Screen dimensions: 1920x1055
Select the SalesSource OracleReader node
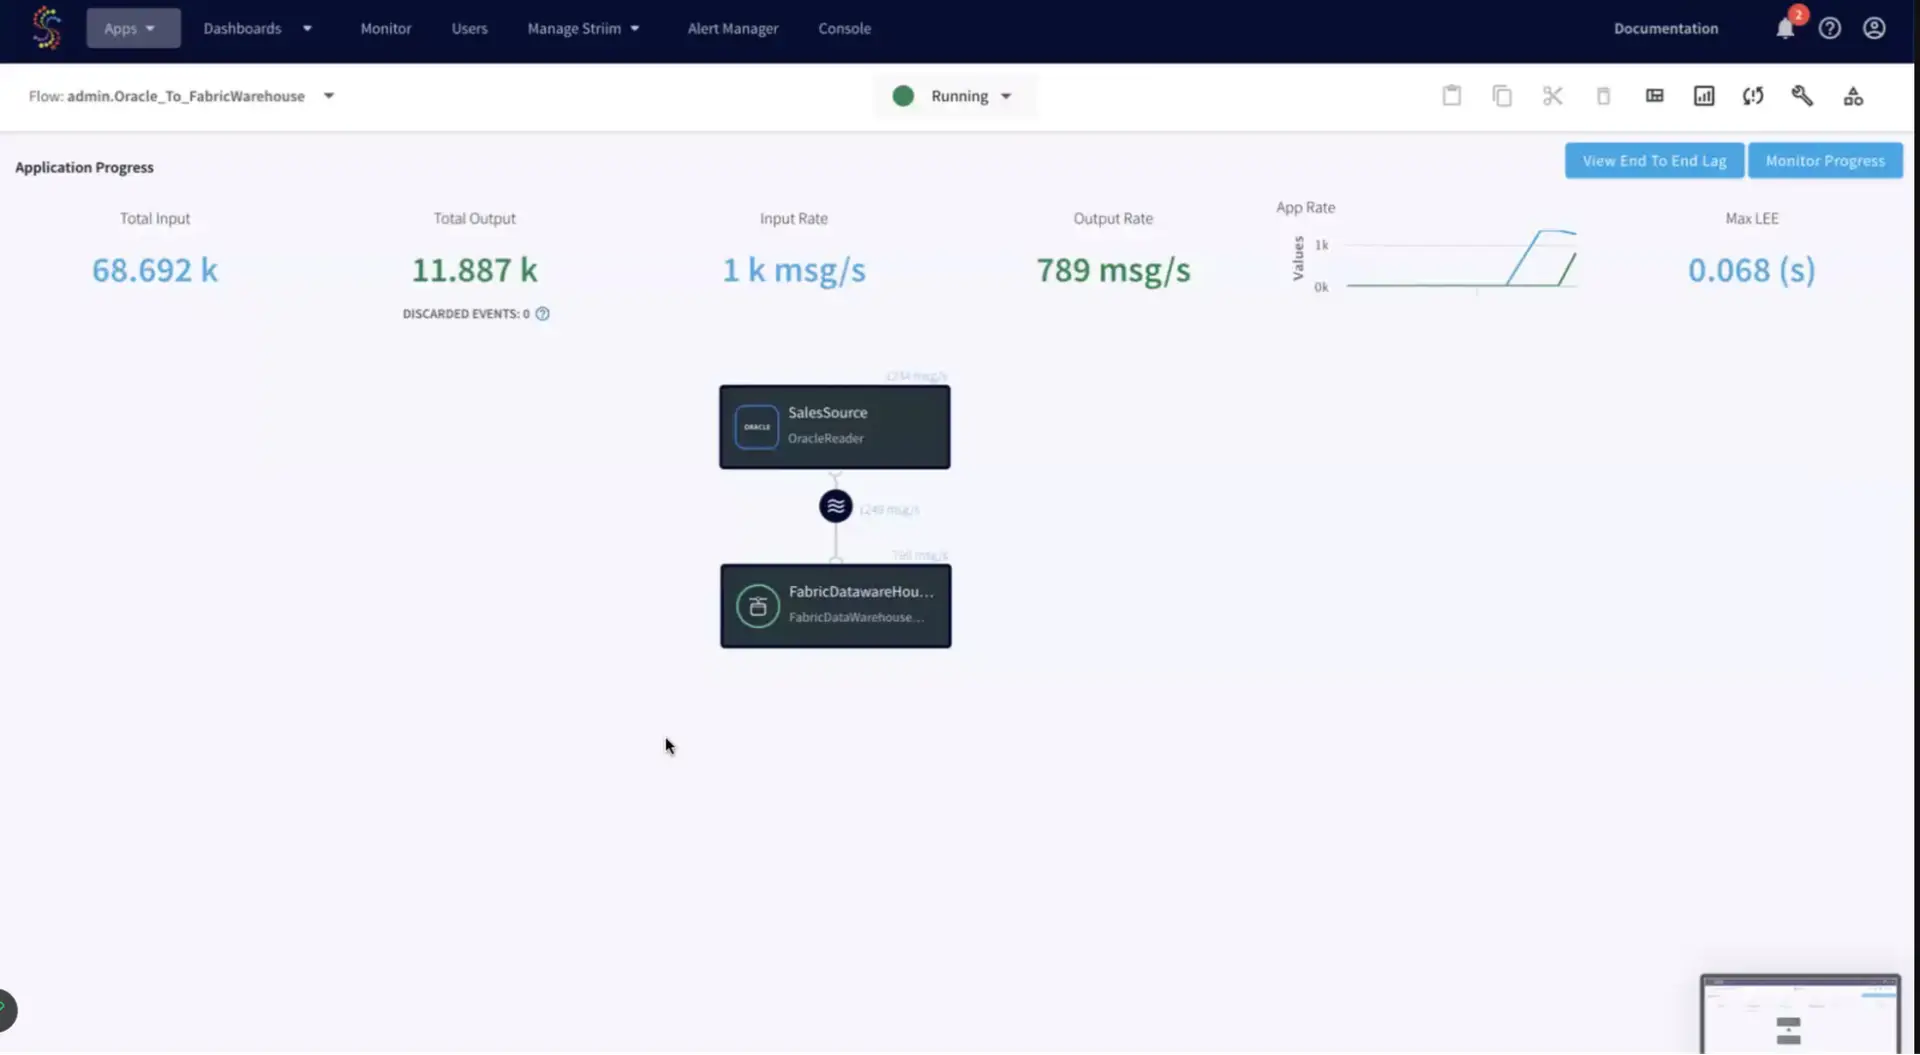coord(835,427)
